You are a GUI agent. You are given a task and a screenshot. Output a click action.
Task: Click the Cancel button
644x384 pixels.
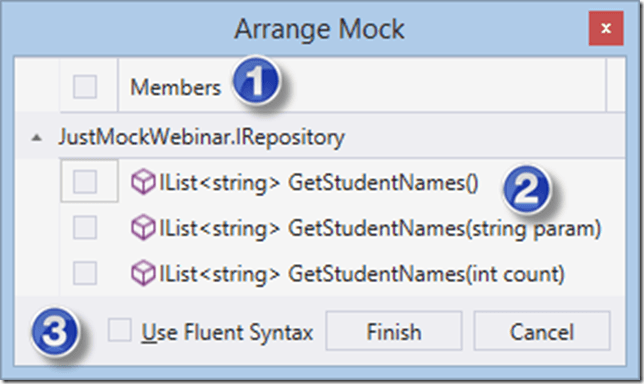pyautogui.click(x=542, y=331)
